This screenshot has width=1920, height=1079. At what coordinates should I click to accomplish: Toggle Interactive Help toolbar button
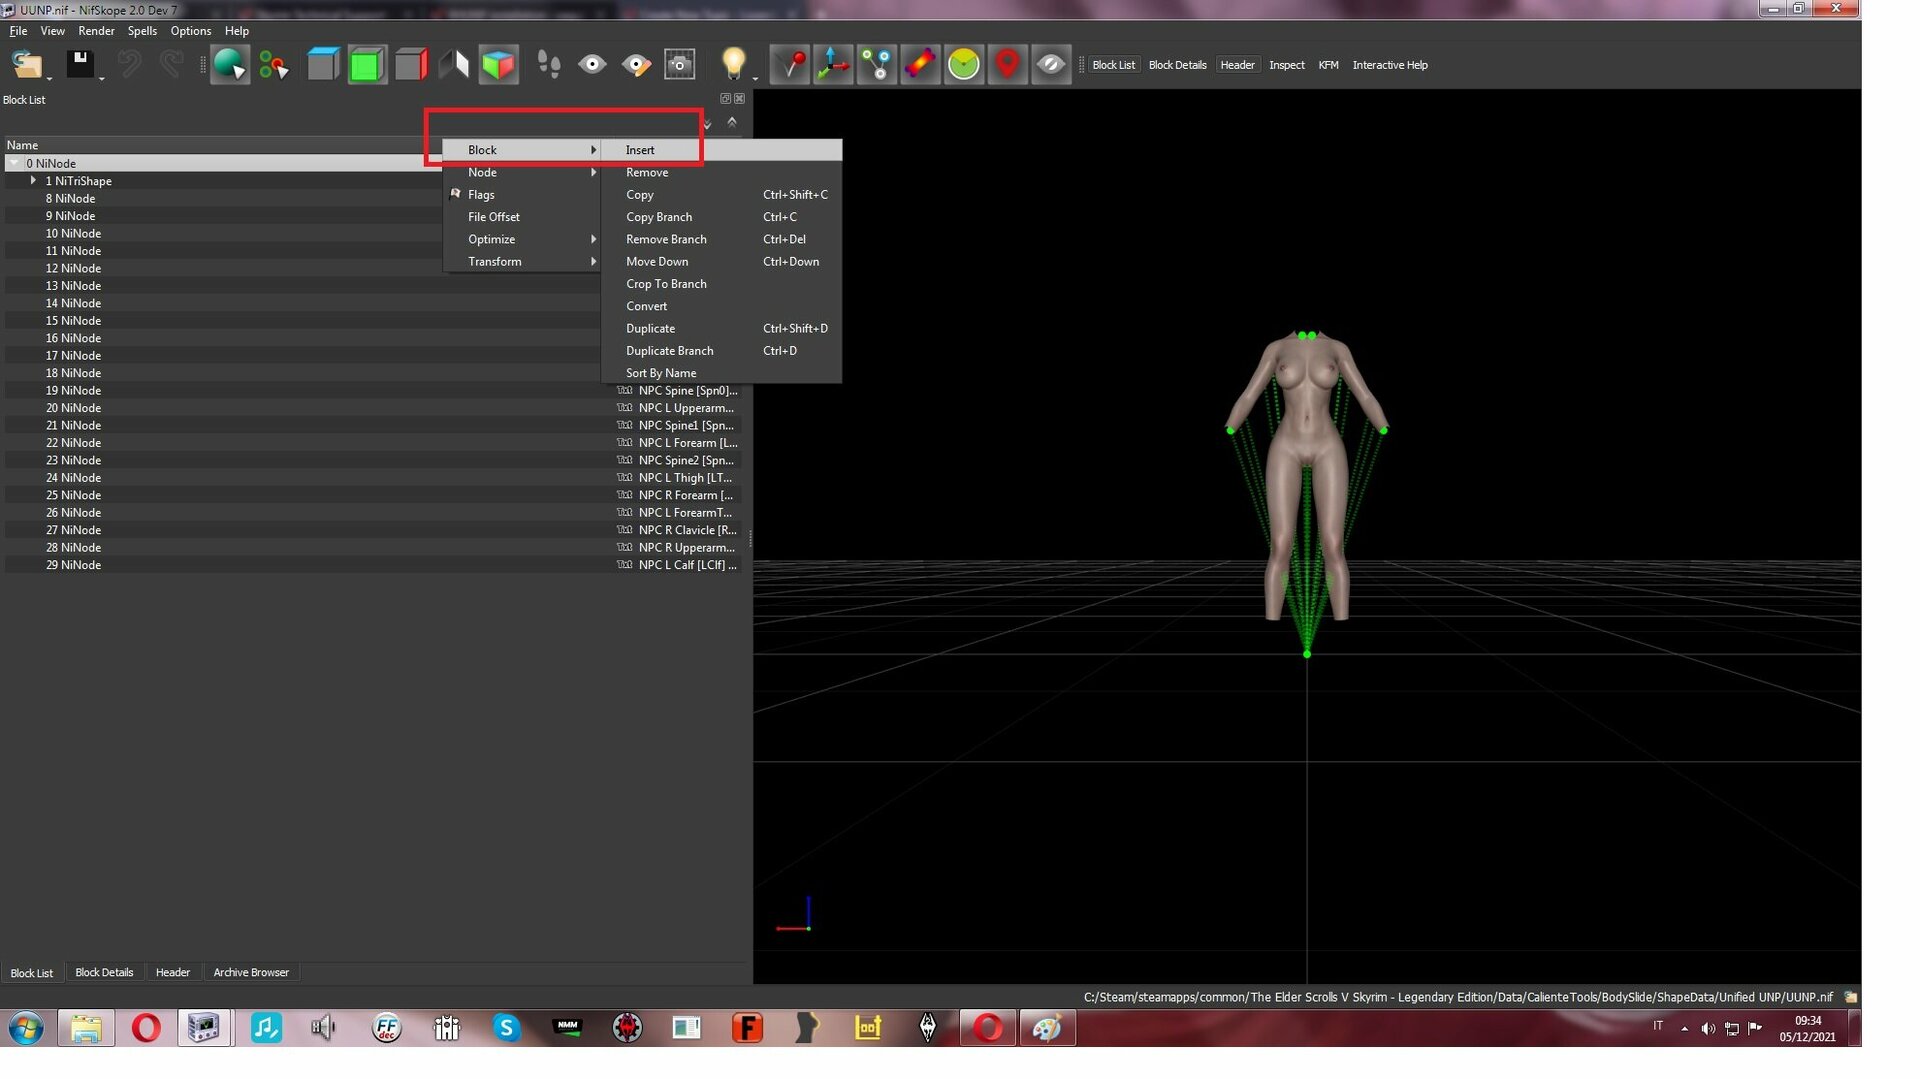pyautogui.click(x=1389, y=65)
